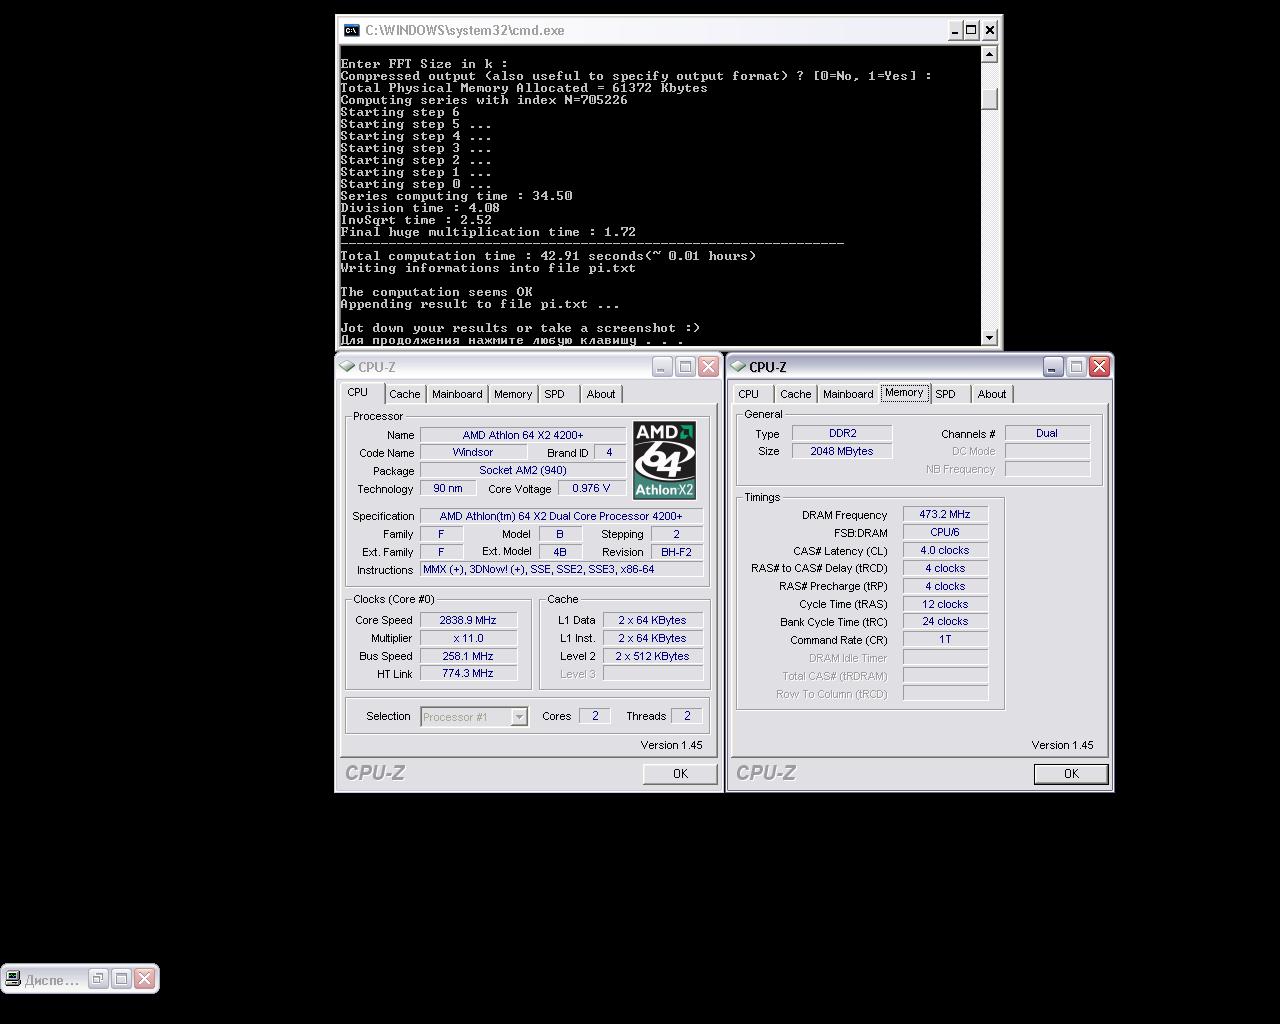This screenshot has width=1280, height=1024.
Task: Click Revision BH-F2 value
Action: coord(676,552)
